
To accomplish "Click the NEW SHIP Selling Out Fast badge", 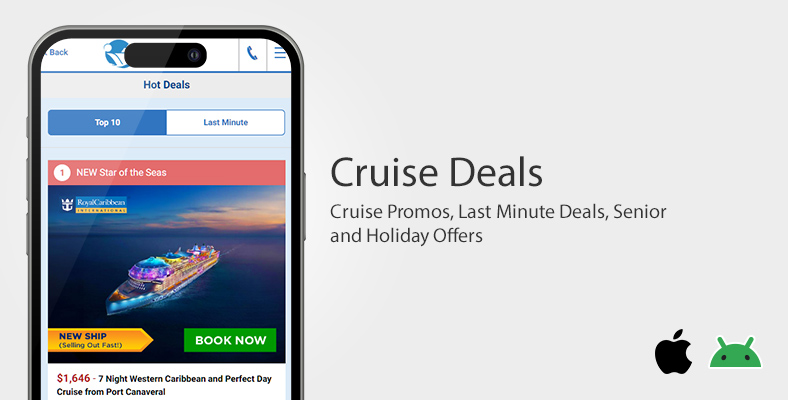I will 100,340.
